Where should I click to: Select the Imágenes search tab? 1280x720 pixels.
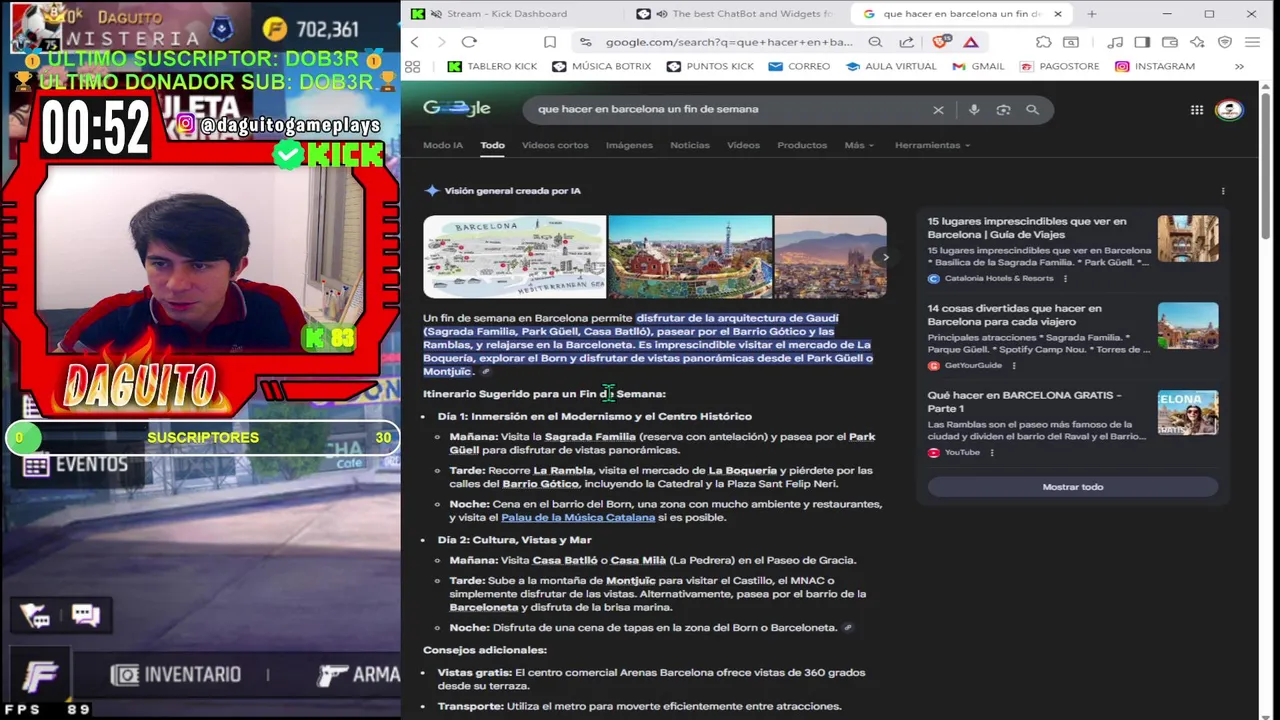[629, 145]
